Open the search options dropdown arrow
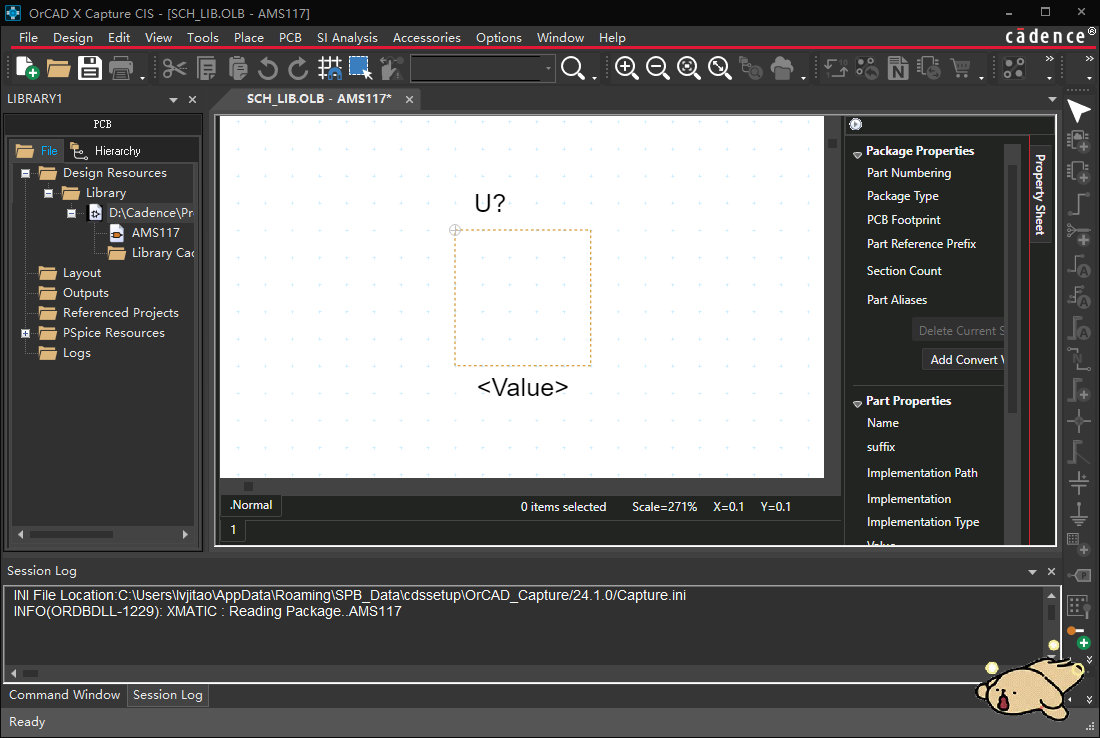This screenshot has height=738, width=1100. pos(593,76)
